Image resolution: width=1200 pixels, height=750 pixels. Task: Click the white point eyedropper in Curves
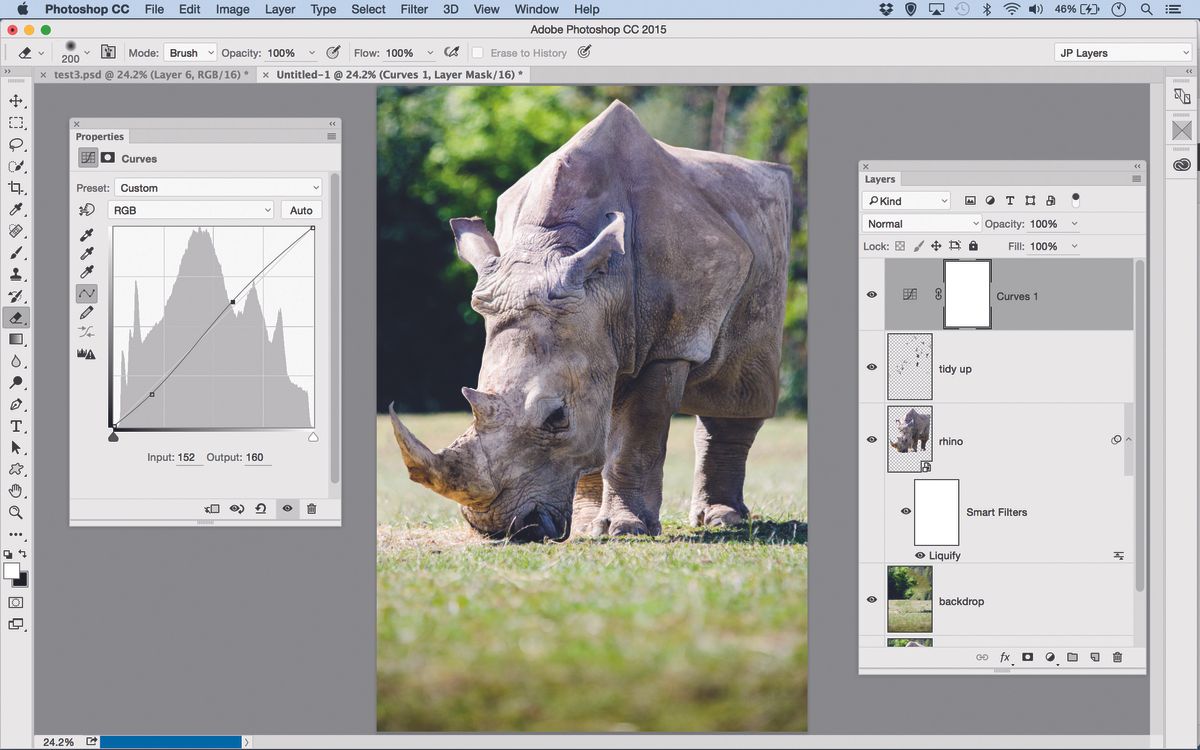(x=86, y=272)
